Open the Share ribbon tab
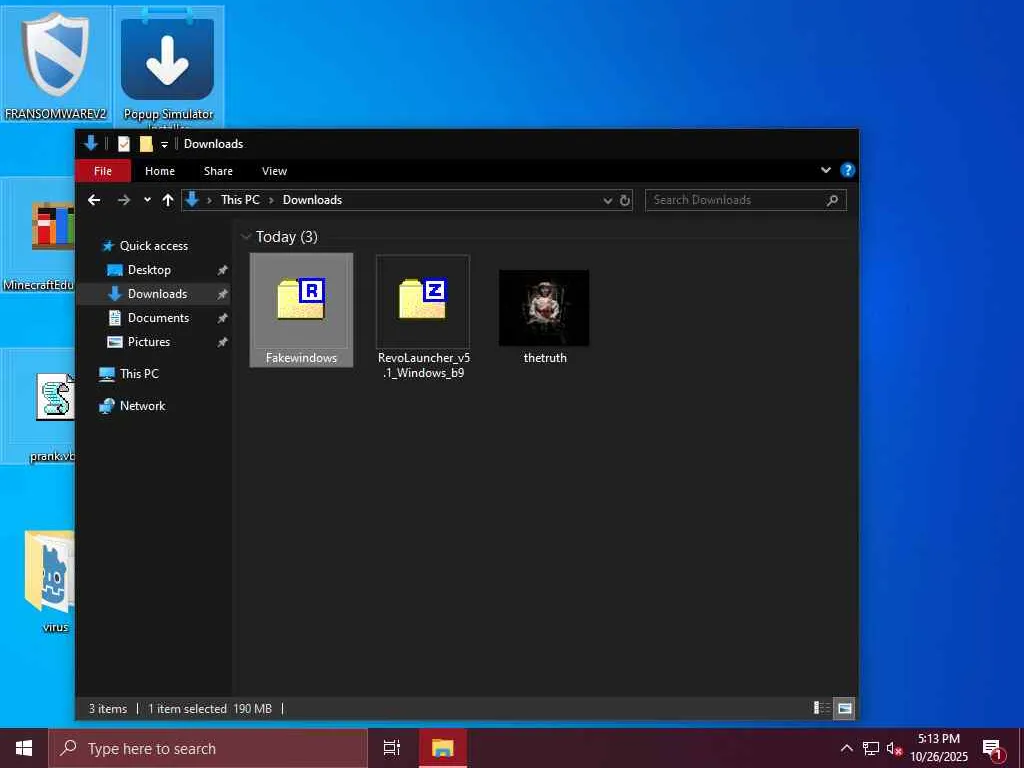Screen dimensions: 1024x768 point(218,171)
